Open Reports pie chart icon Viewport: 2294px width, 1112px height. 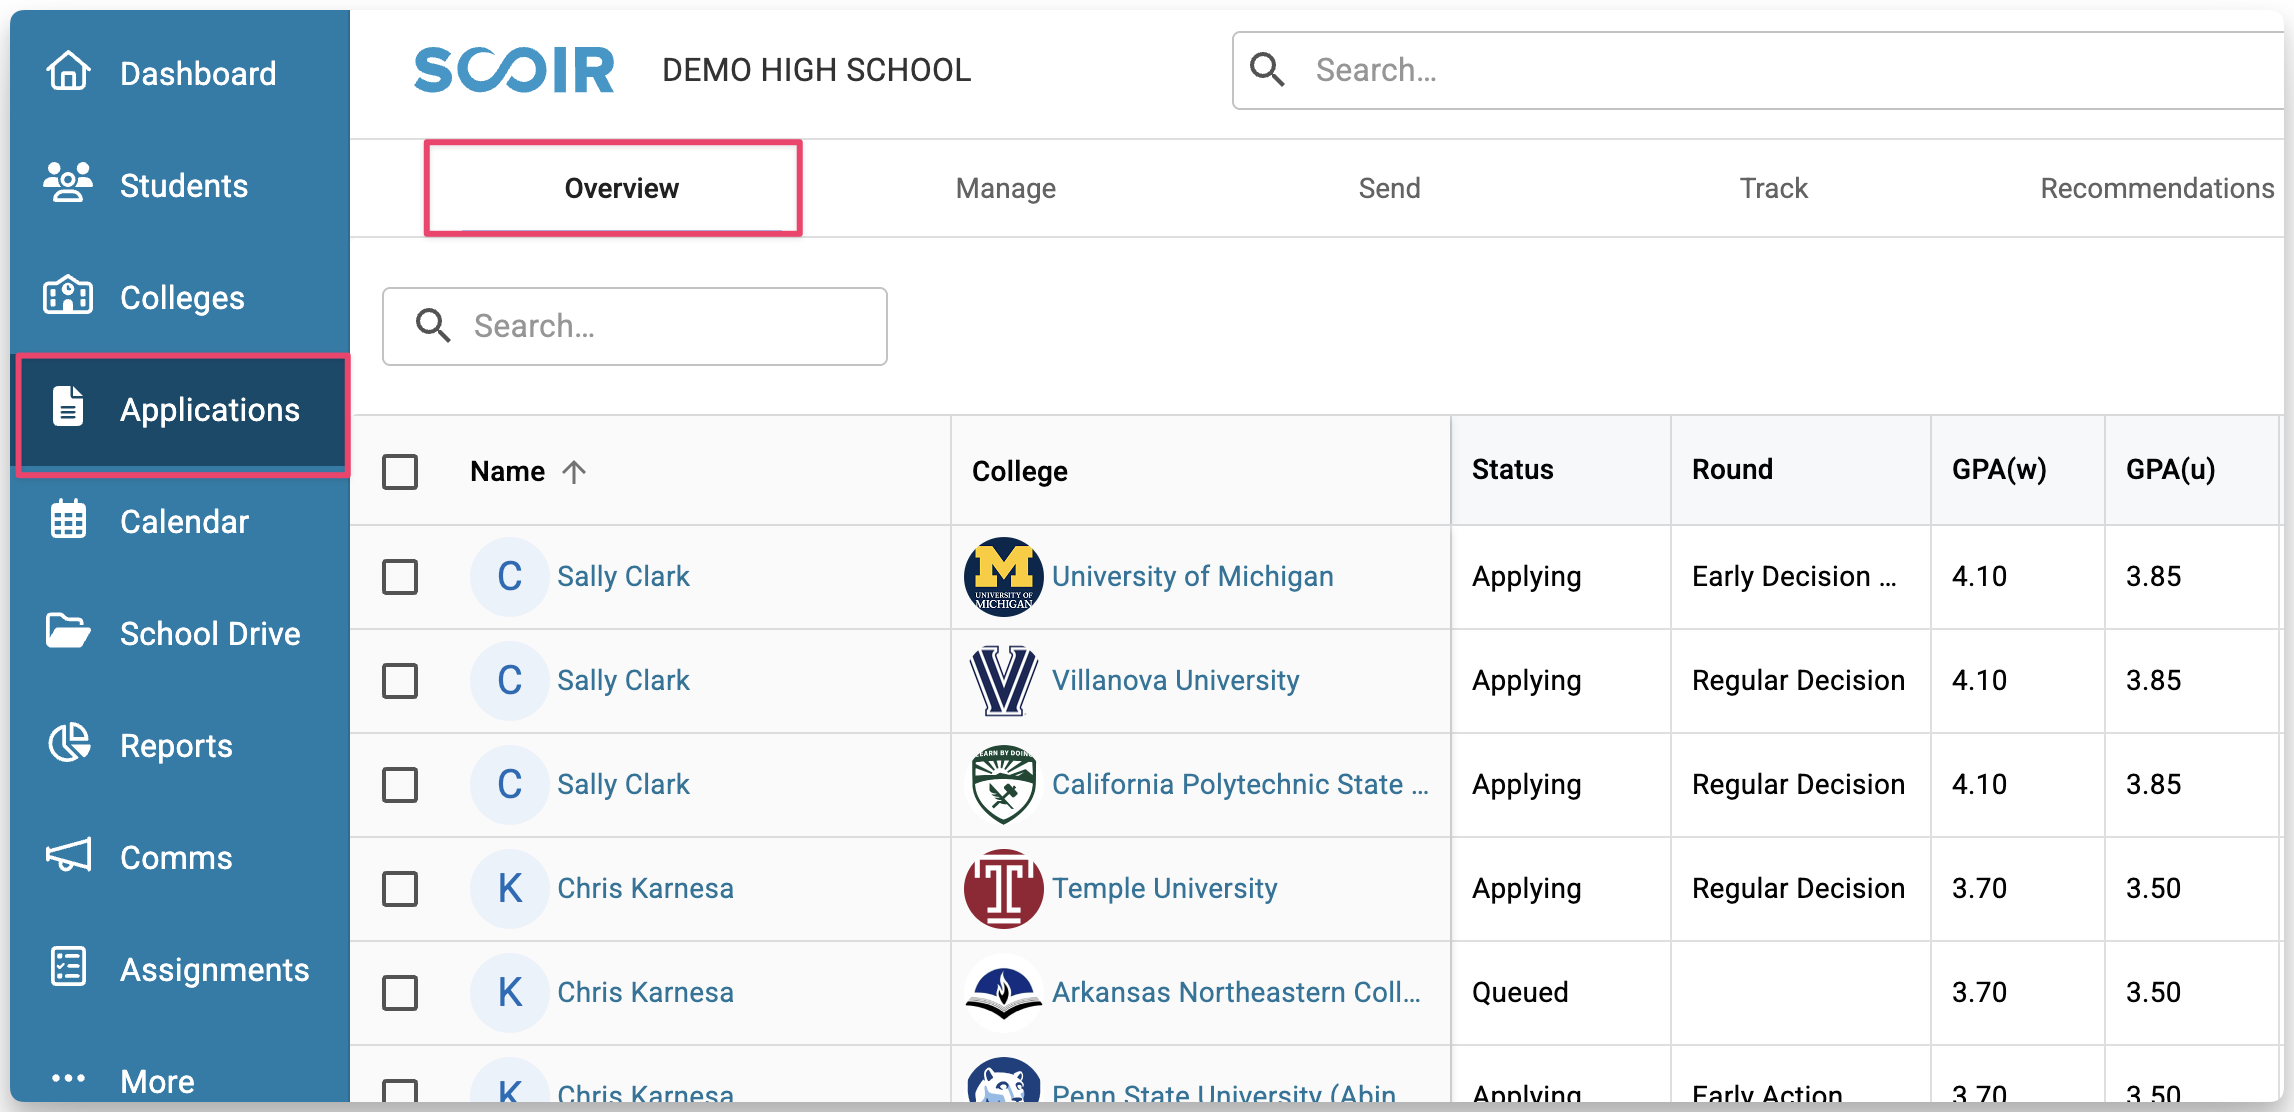coord(68,744)
